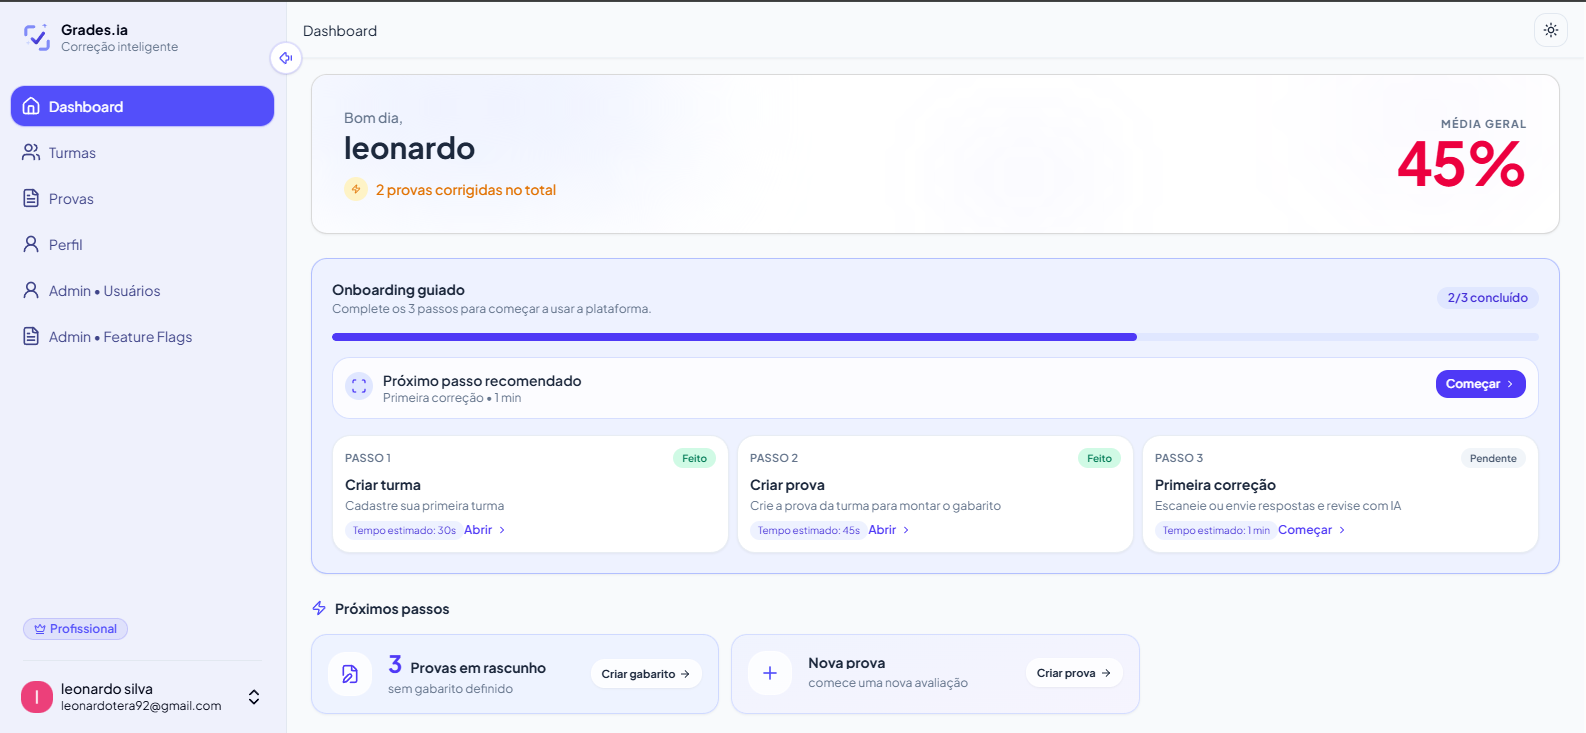Click the Criar gabarito button
This screenshot has width=1586, height=733.
(646, 674)
